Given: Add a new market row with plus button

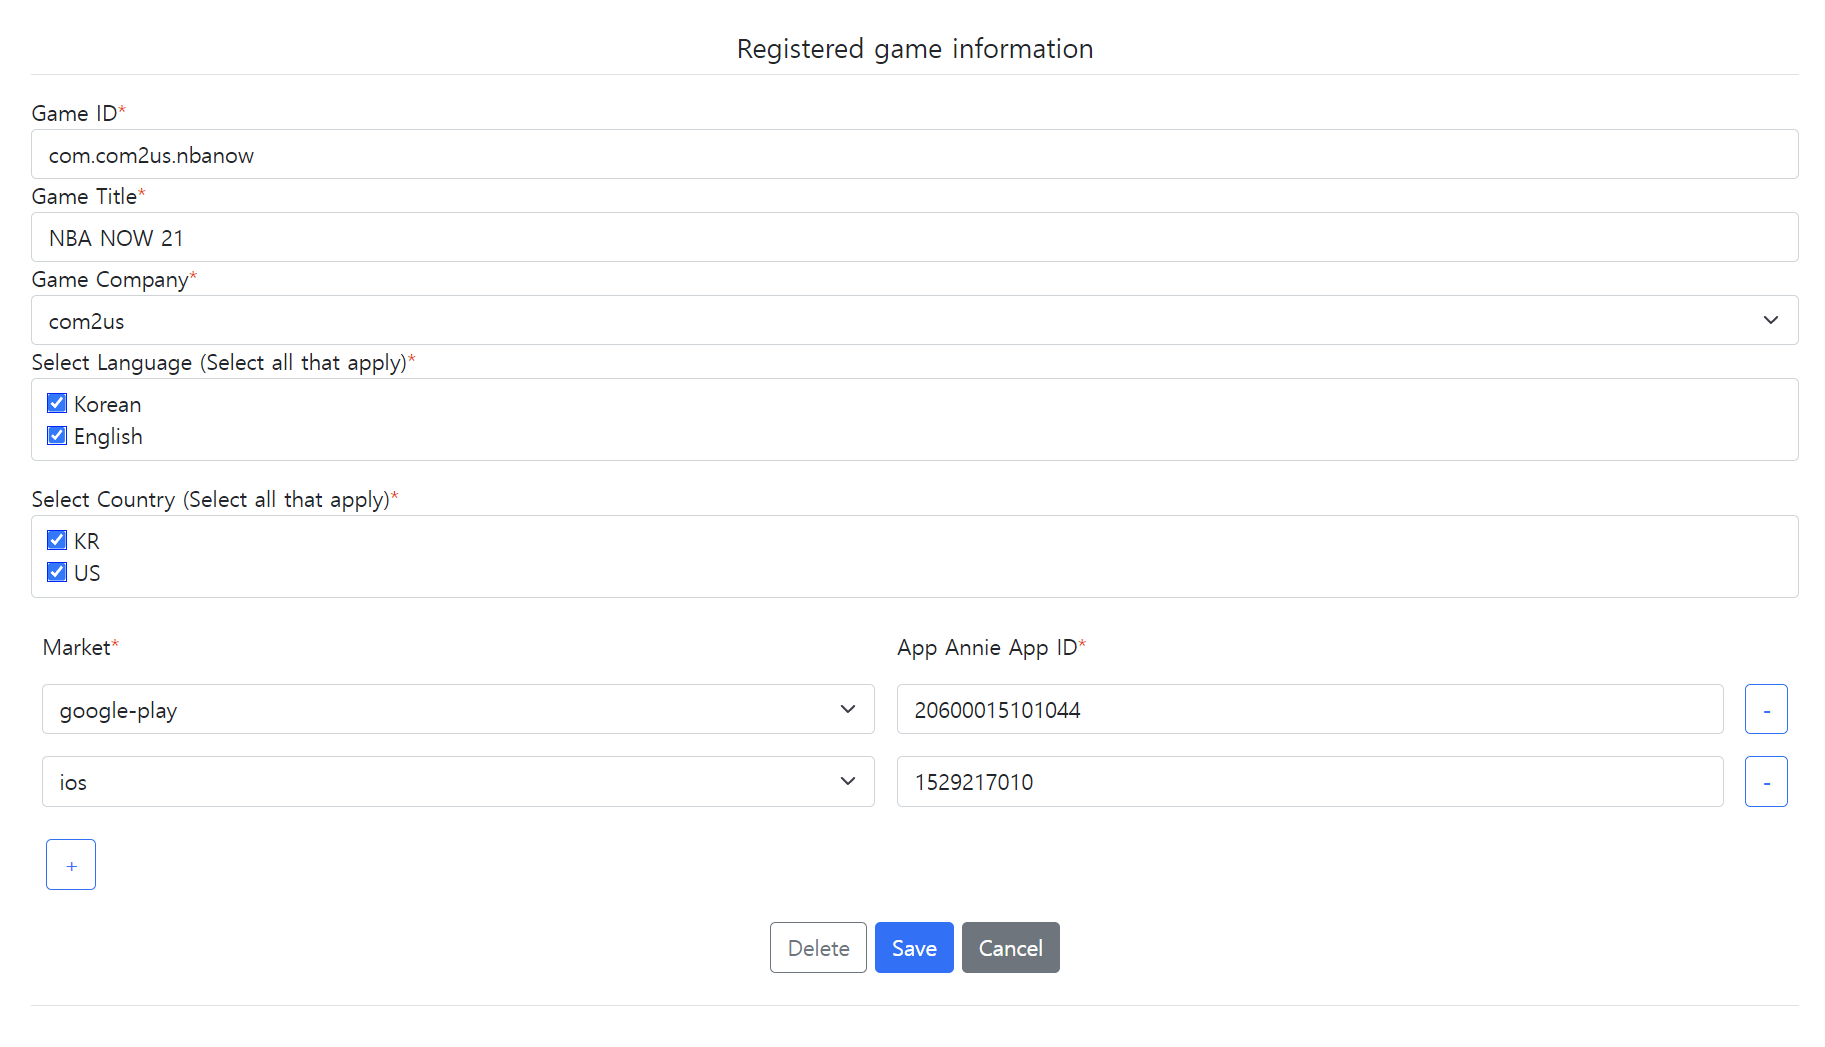Looking at the screenshot, I should (x=71, y=864).
